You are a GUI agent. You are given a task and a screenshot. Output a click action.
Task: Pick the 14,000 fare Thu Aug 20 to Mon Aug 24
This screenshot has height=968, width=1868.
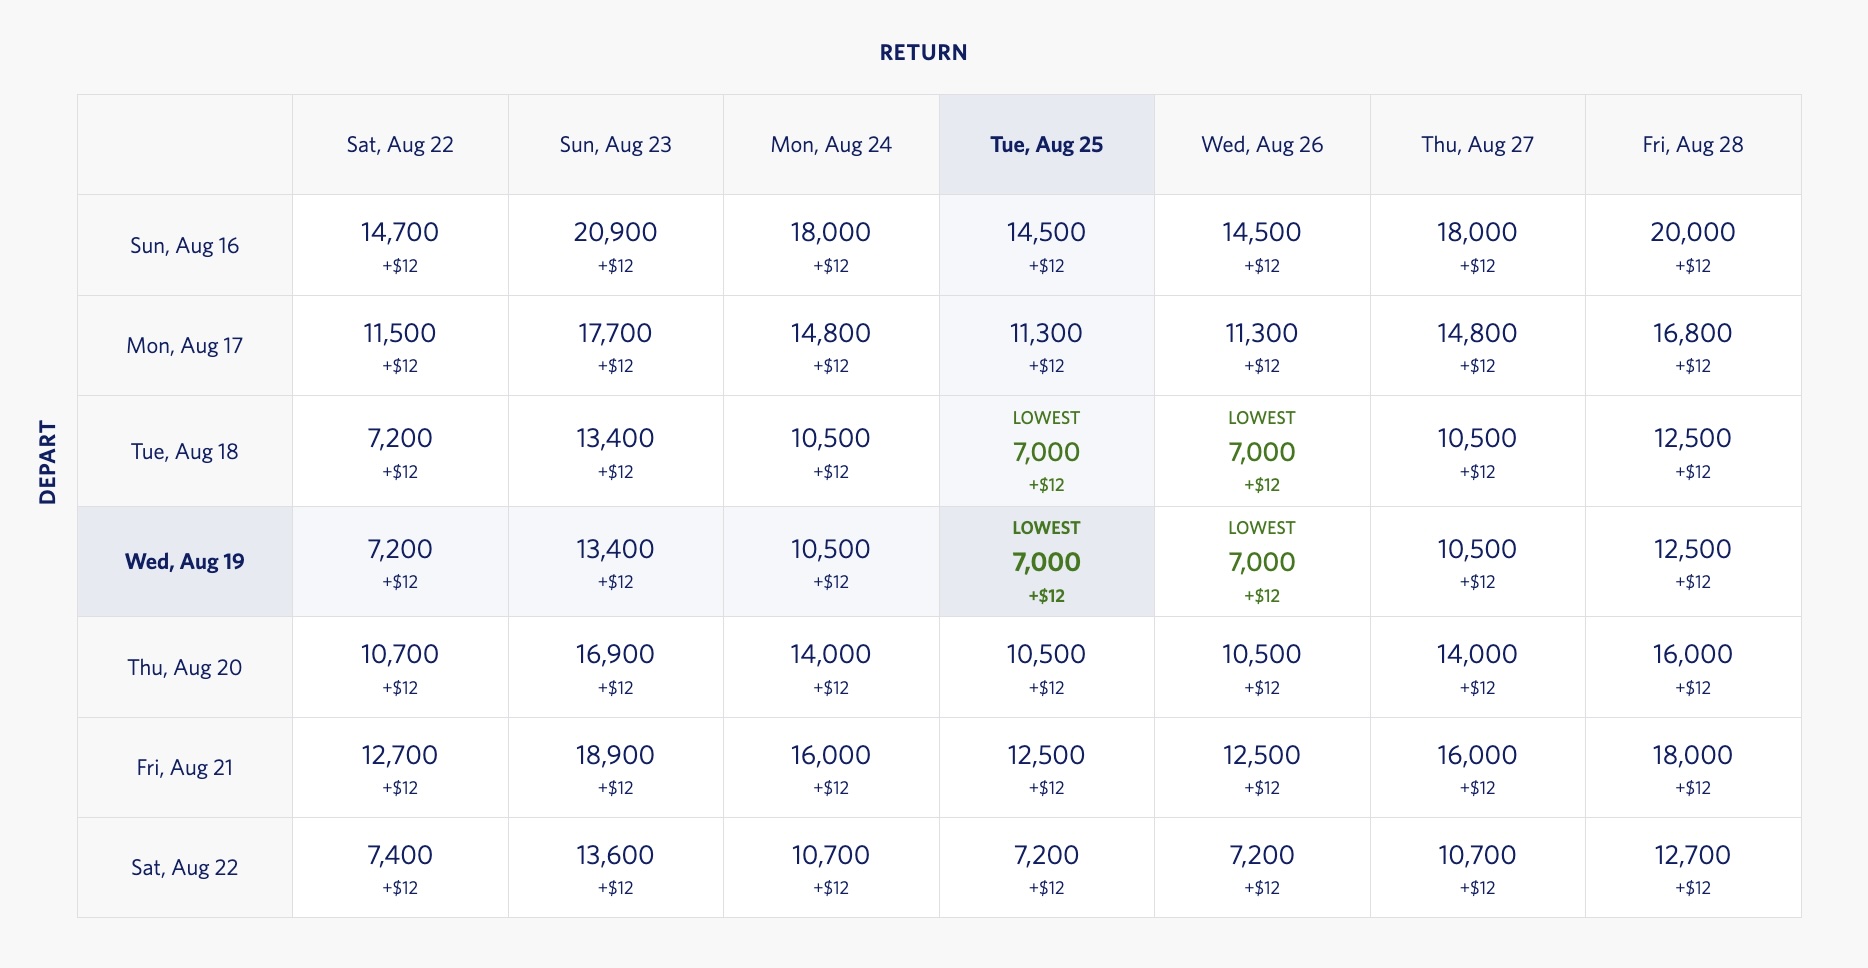[x=831, y=667]
